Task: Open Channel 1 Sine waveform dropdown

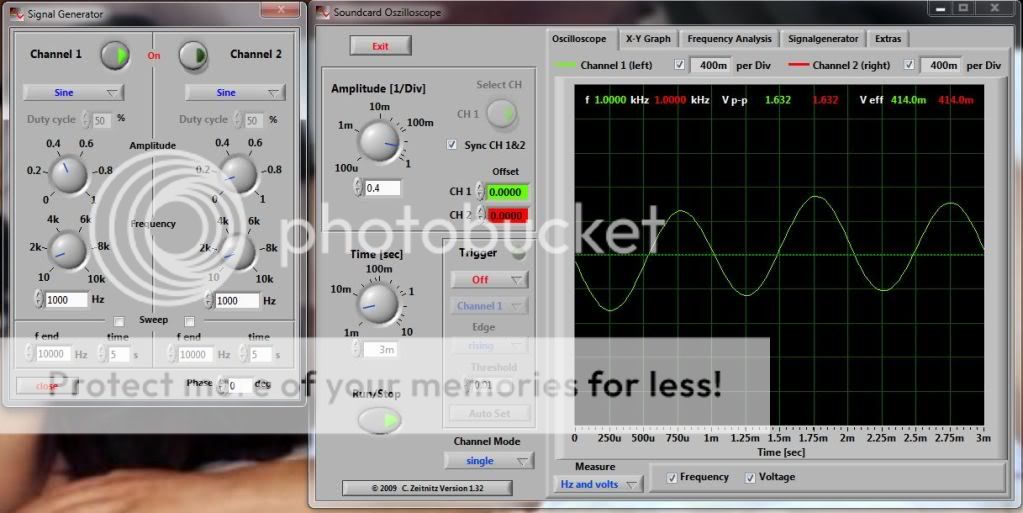Action: coord(73,93)
